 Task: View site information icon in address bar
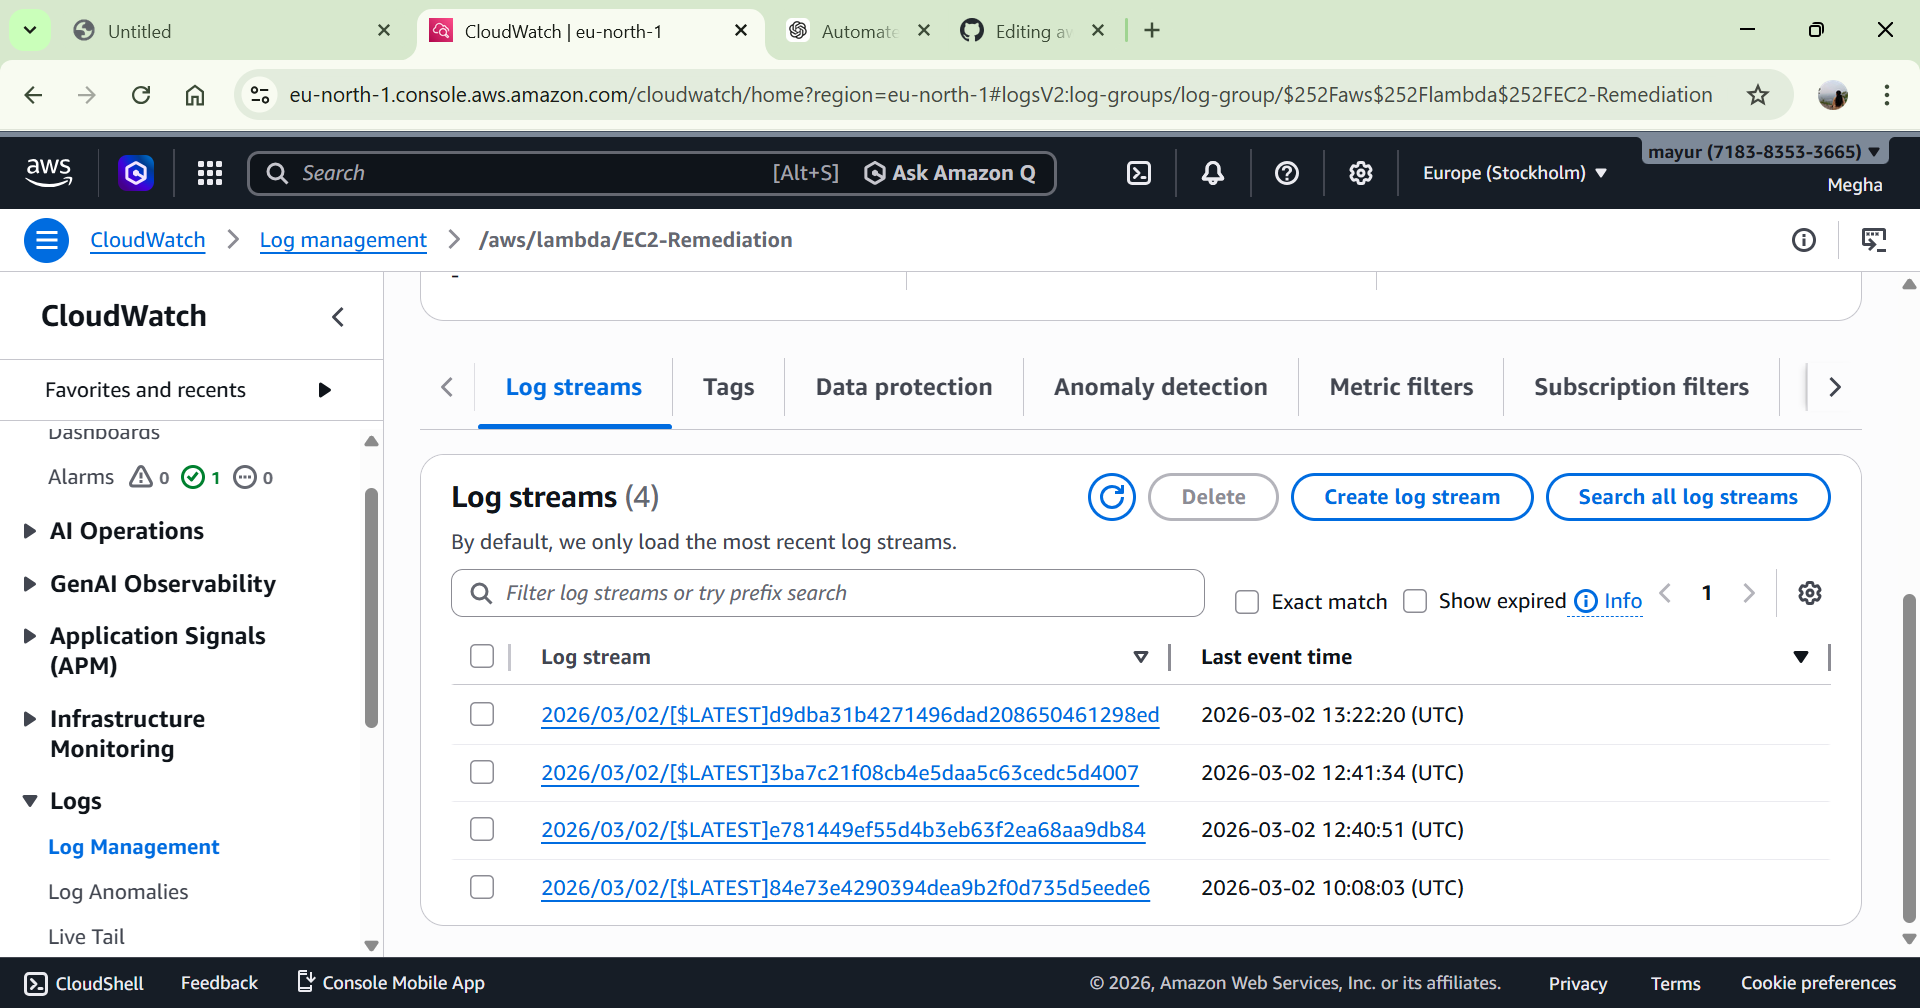[x=260, y=95]
